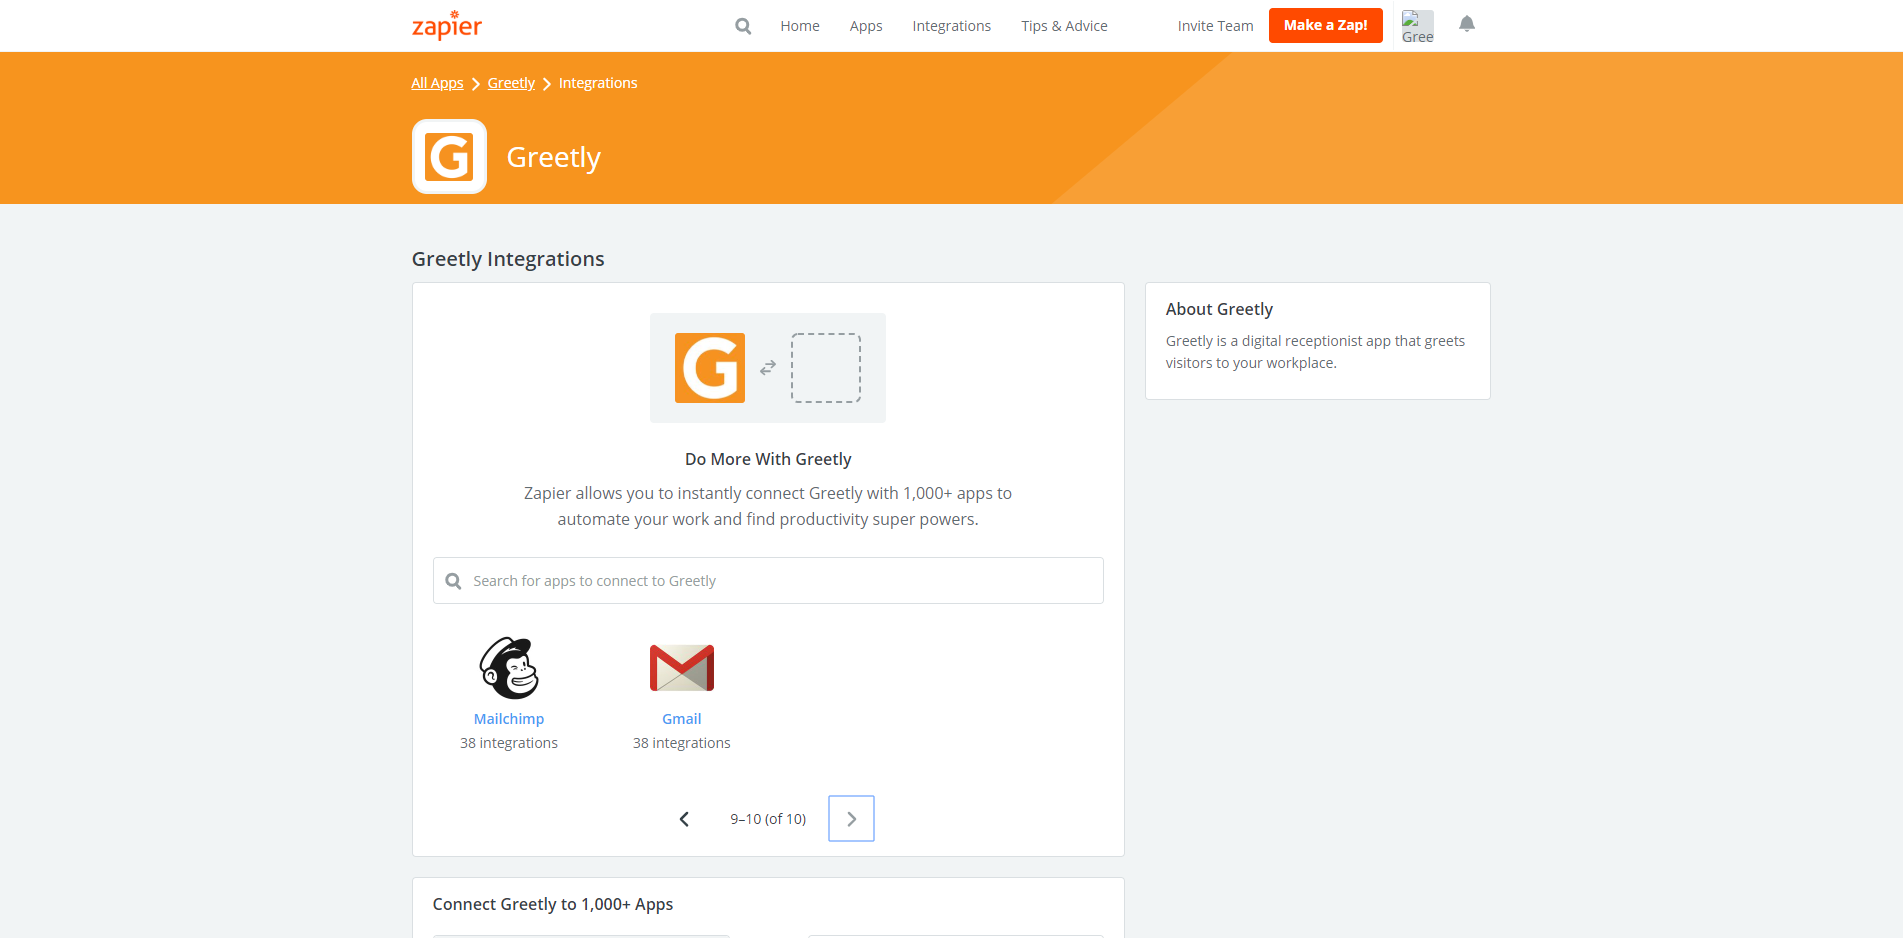Viewport: 1903px width, 938px height.
Task: Click the Do More With Greetly heading
Action: coord(768,459)
